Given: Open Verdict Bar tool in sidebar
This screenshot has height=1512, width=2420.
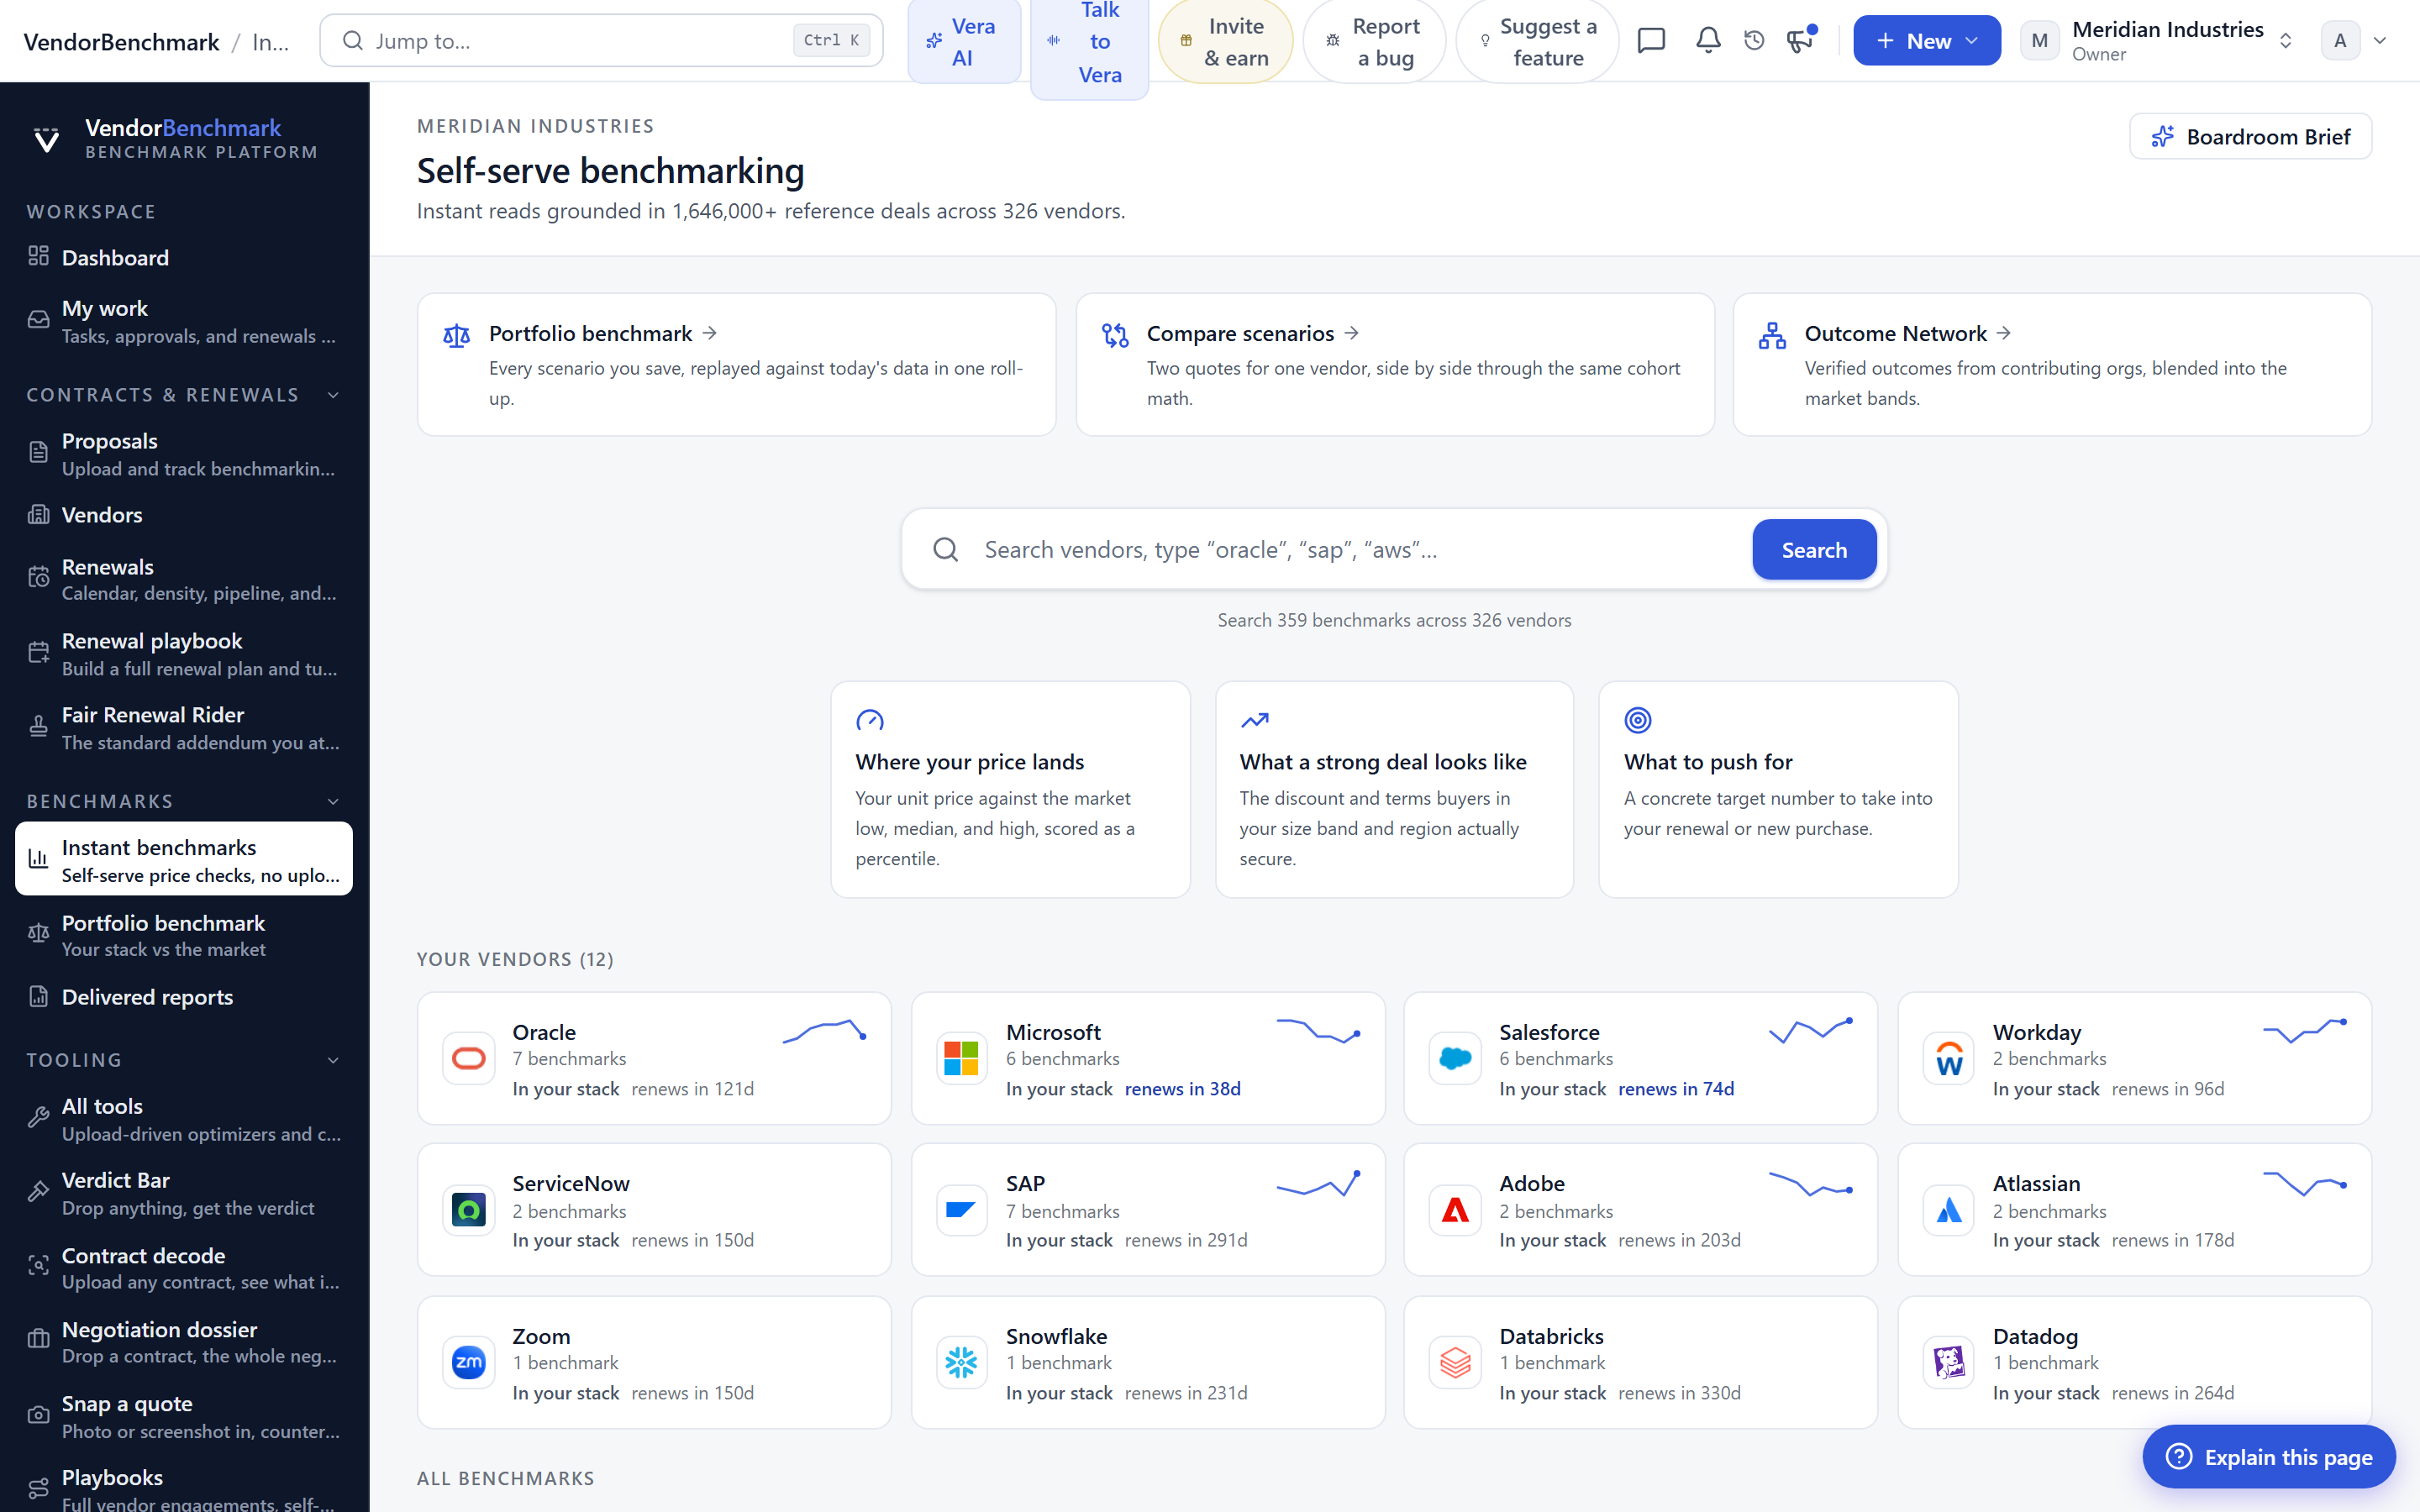Looking at the screenshot, I should tap(184, 1193).
